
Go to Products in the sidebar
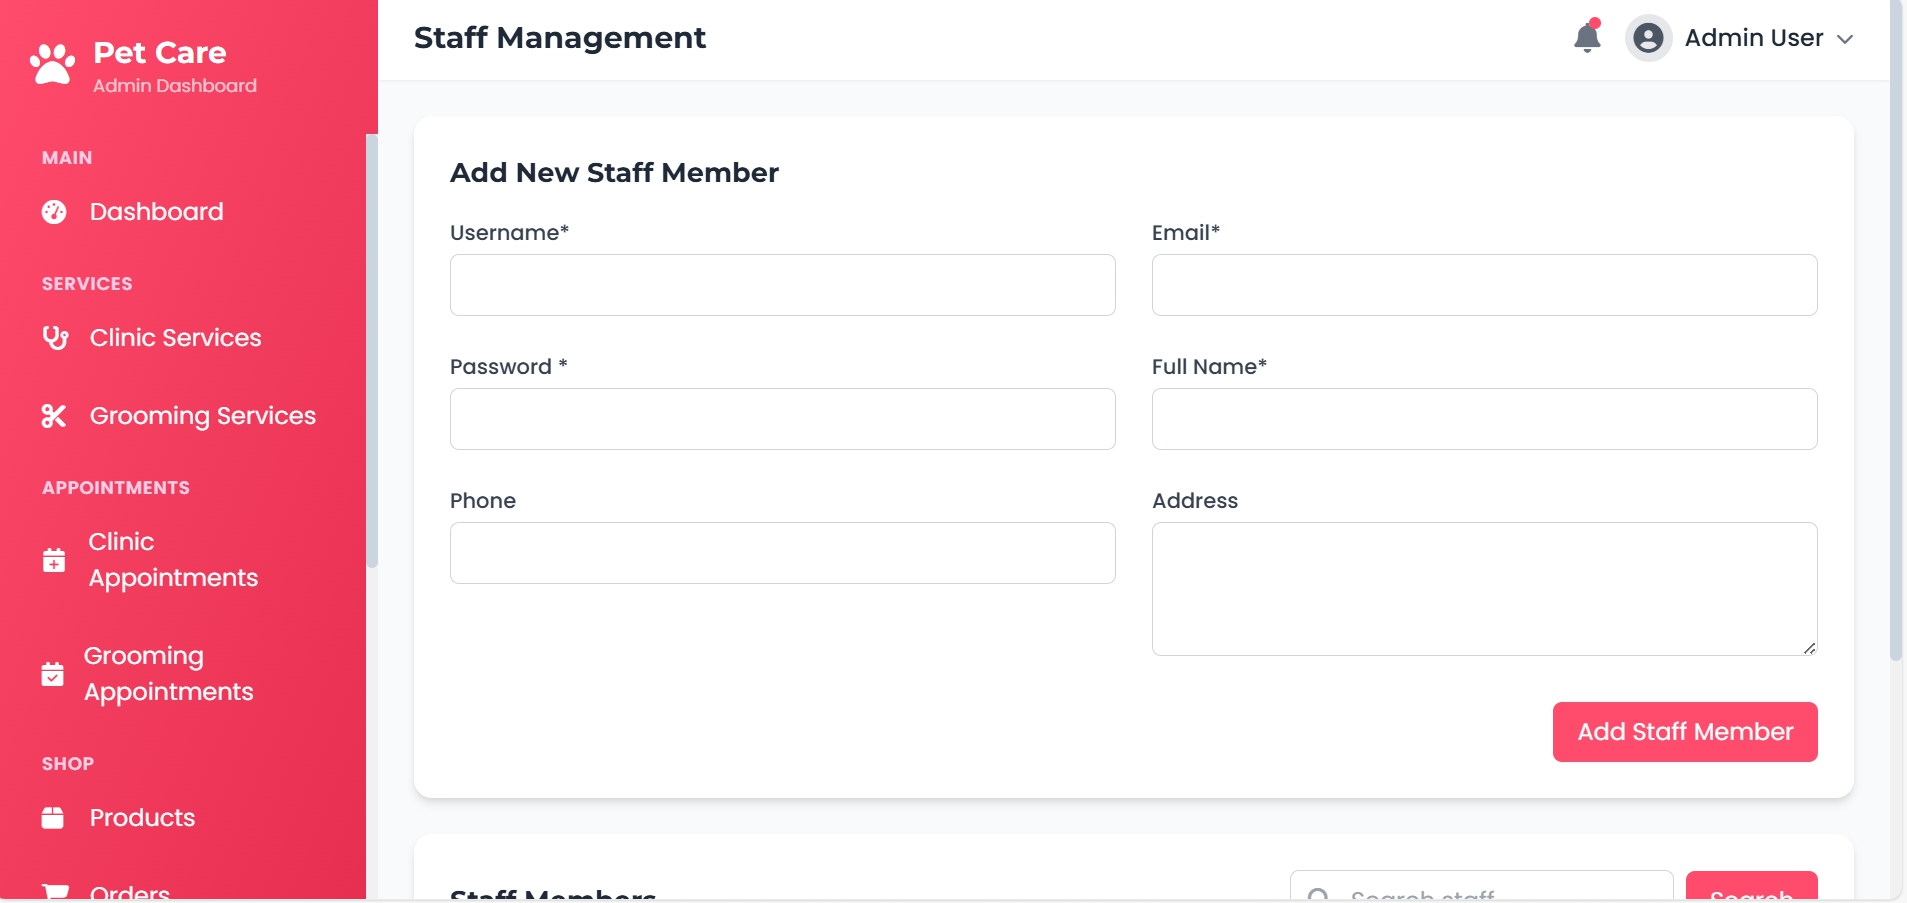pyautogui.click(x=142, y=818)
